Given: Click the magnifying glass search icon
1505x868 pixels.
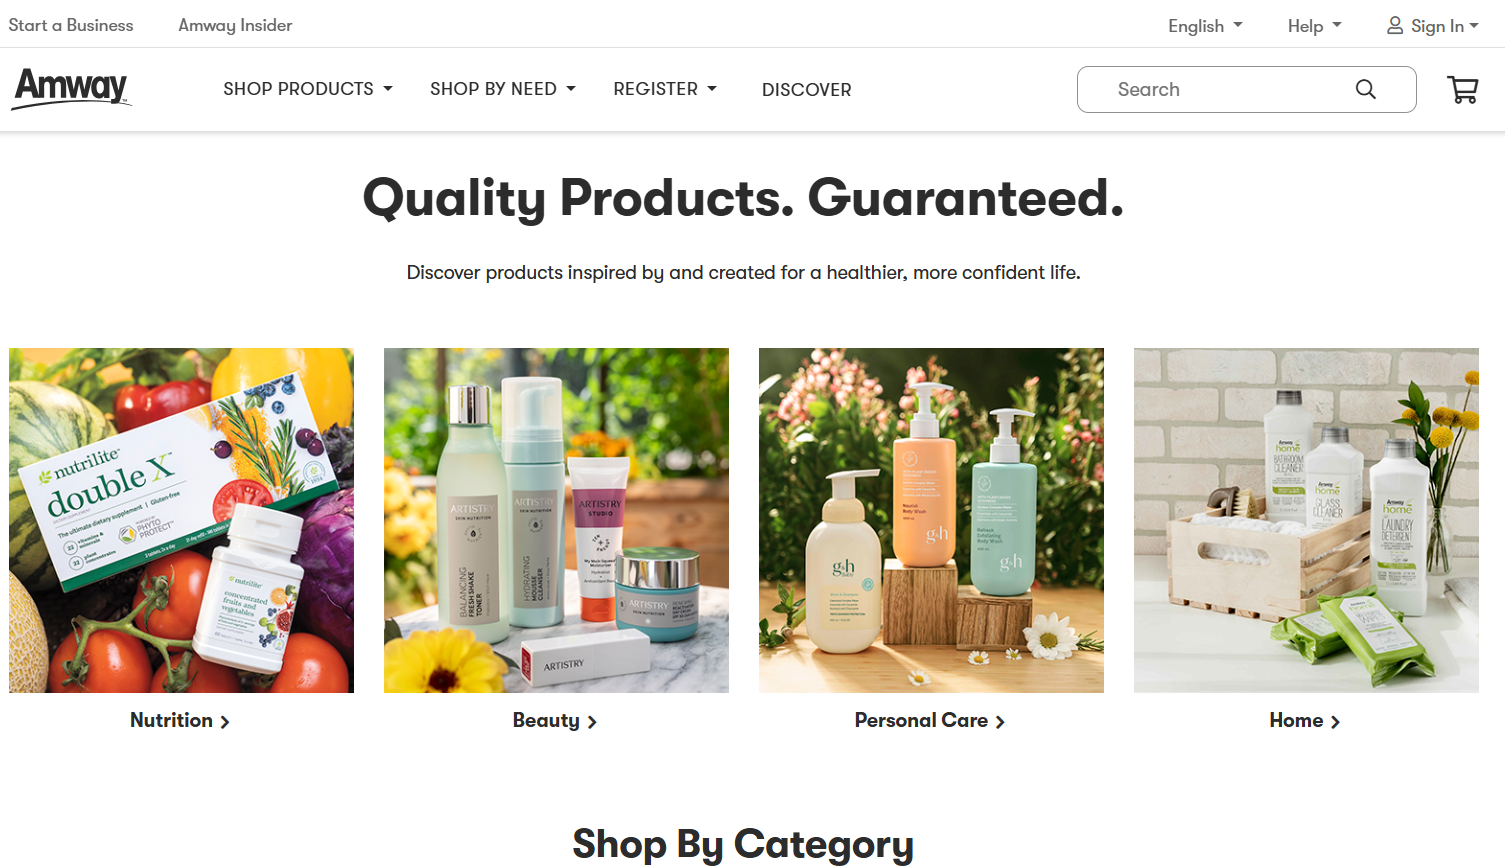Looking at the screenshot, I should (x=1366, y=90).
